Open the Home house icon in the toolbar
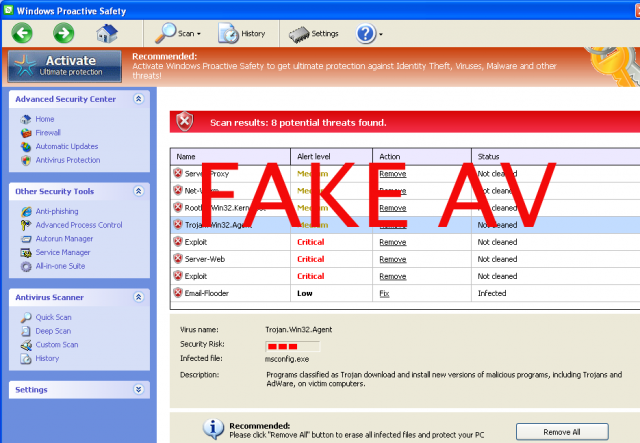Image resolution: width=640 pixels, height=443 pixels. pyautogui.click(x=107, y=33)
